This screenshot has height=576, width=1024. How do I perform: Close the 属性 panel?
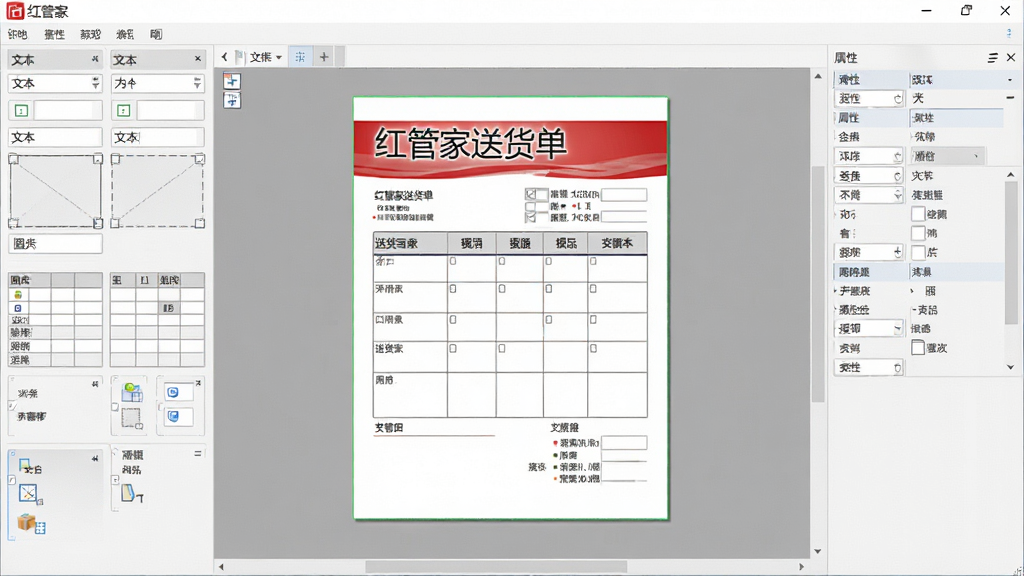coord(1011,57)
